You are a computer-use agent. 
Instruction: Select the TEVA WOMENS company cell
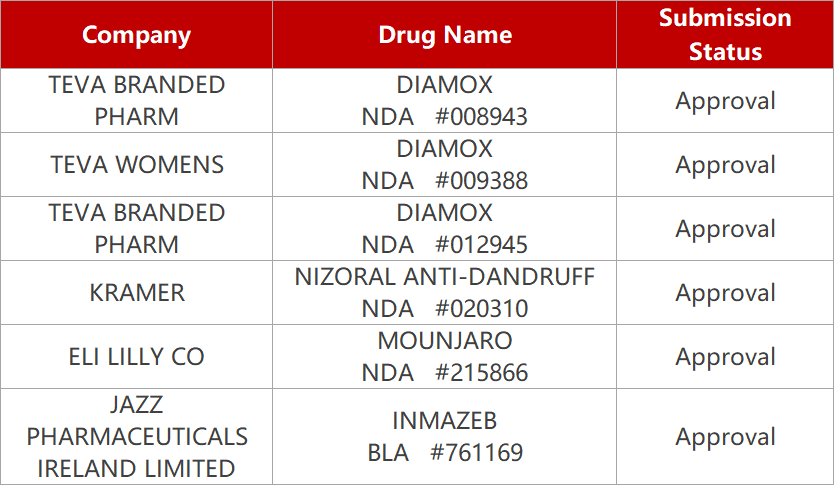[x=136, y=165]
